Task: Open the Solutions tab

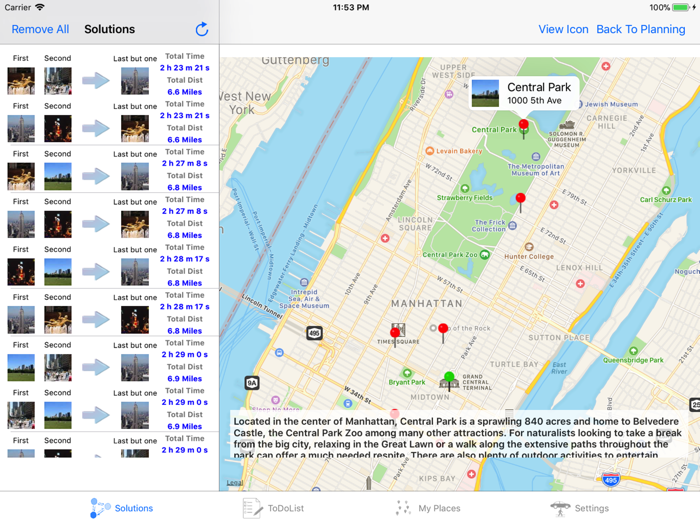Action: coord(122,508)
